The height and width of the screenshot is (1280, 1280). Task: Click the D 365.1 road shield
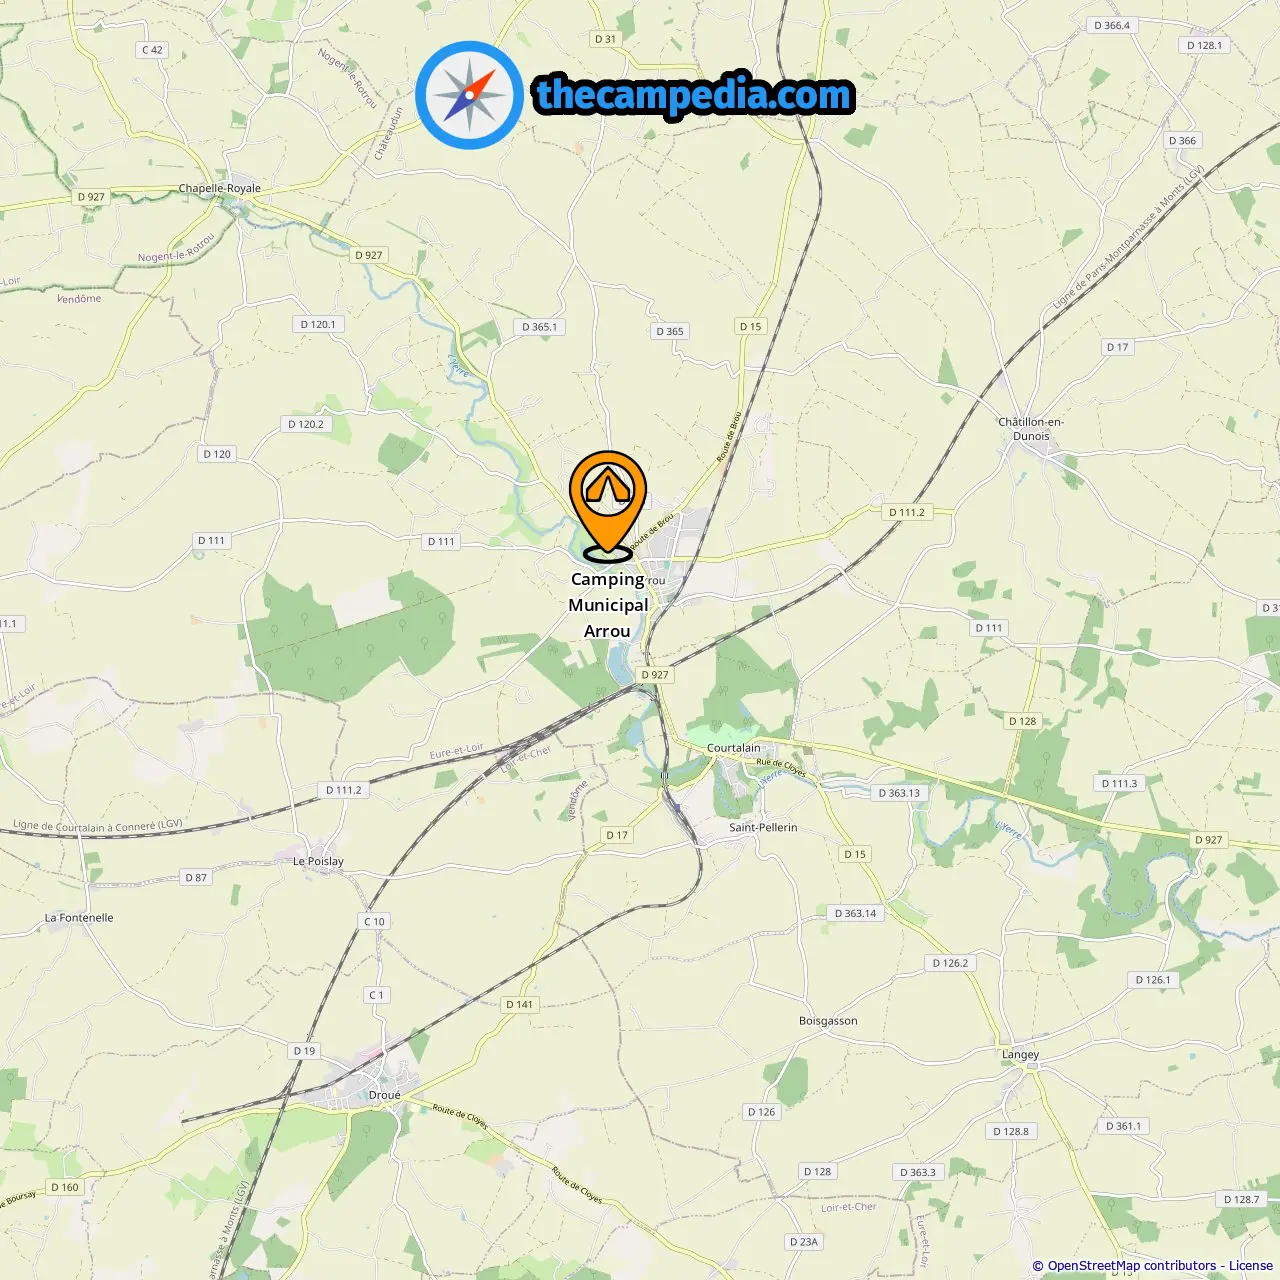(x=540, y=327)
